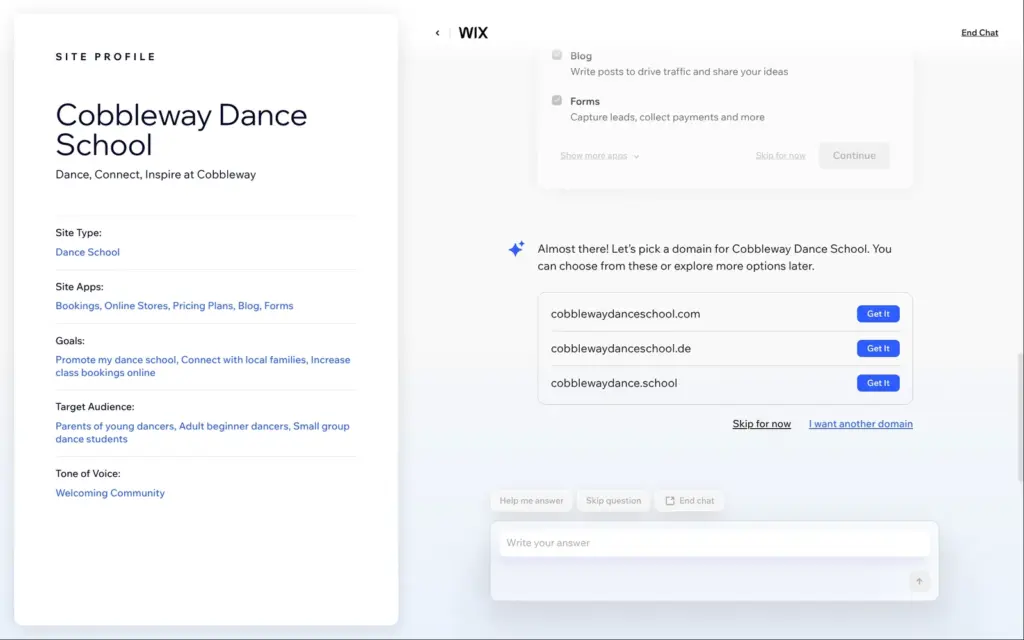Click the Target Audience text about parents
This screenshot has height=640, width=1024.
pyautogui.click(x=202, y=432)
